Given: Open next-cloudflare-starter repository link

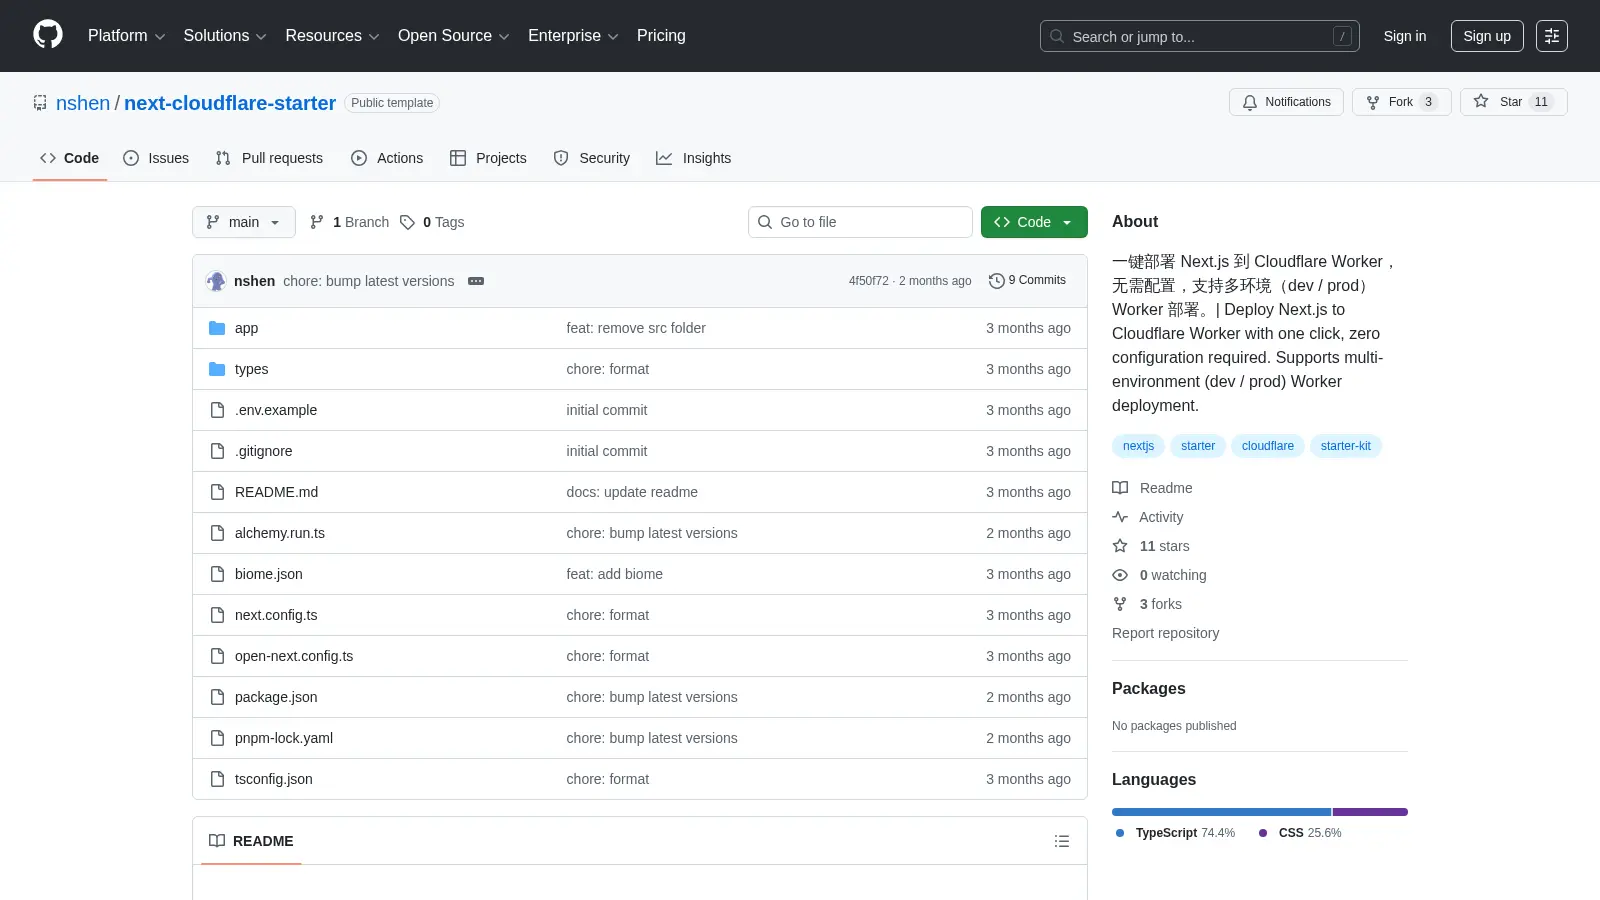Looking at the screenshot, I should [230, 103].
